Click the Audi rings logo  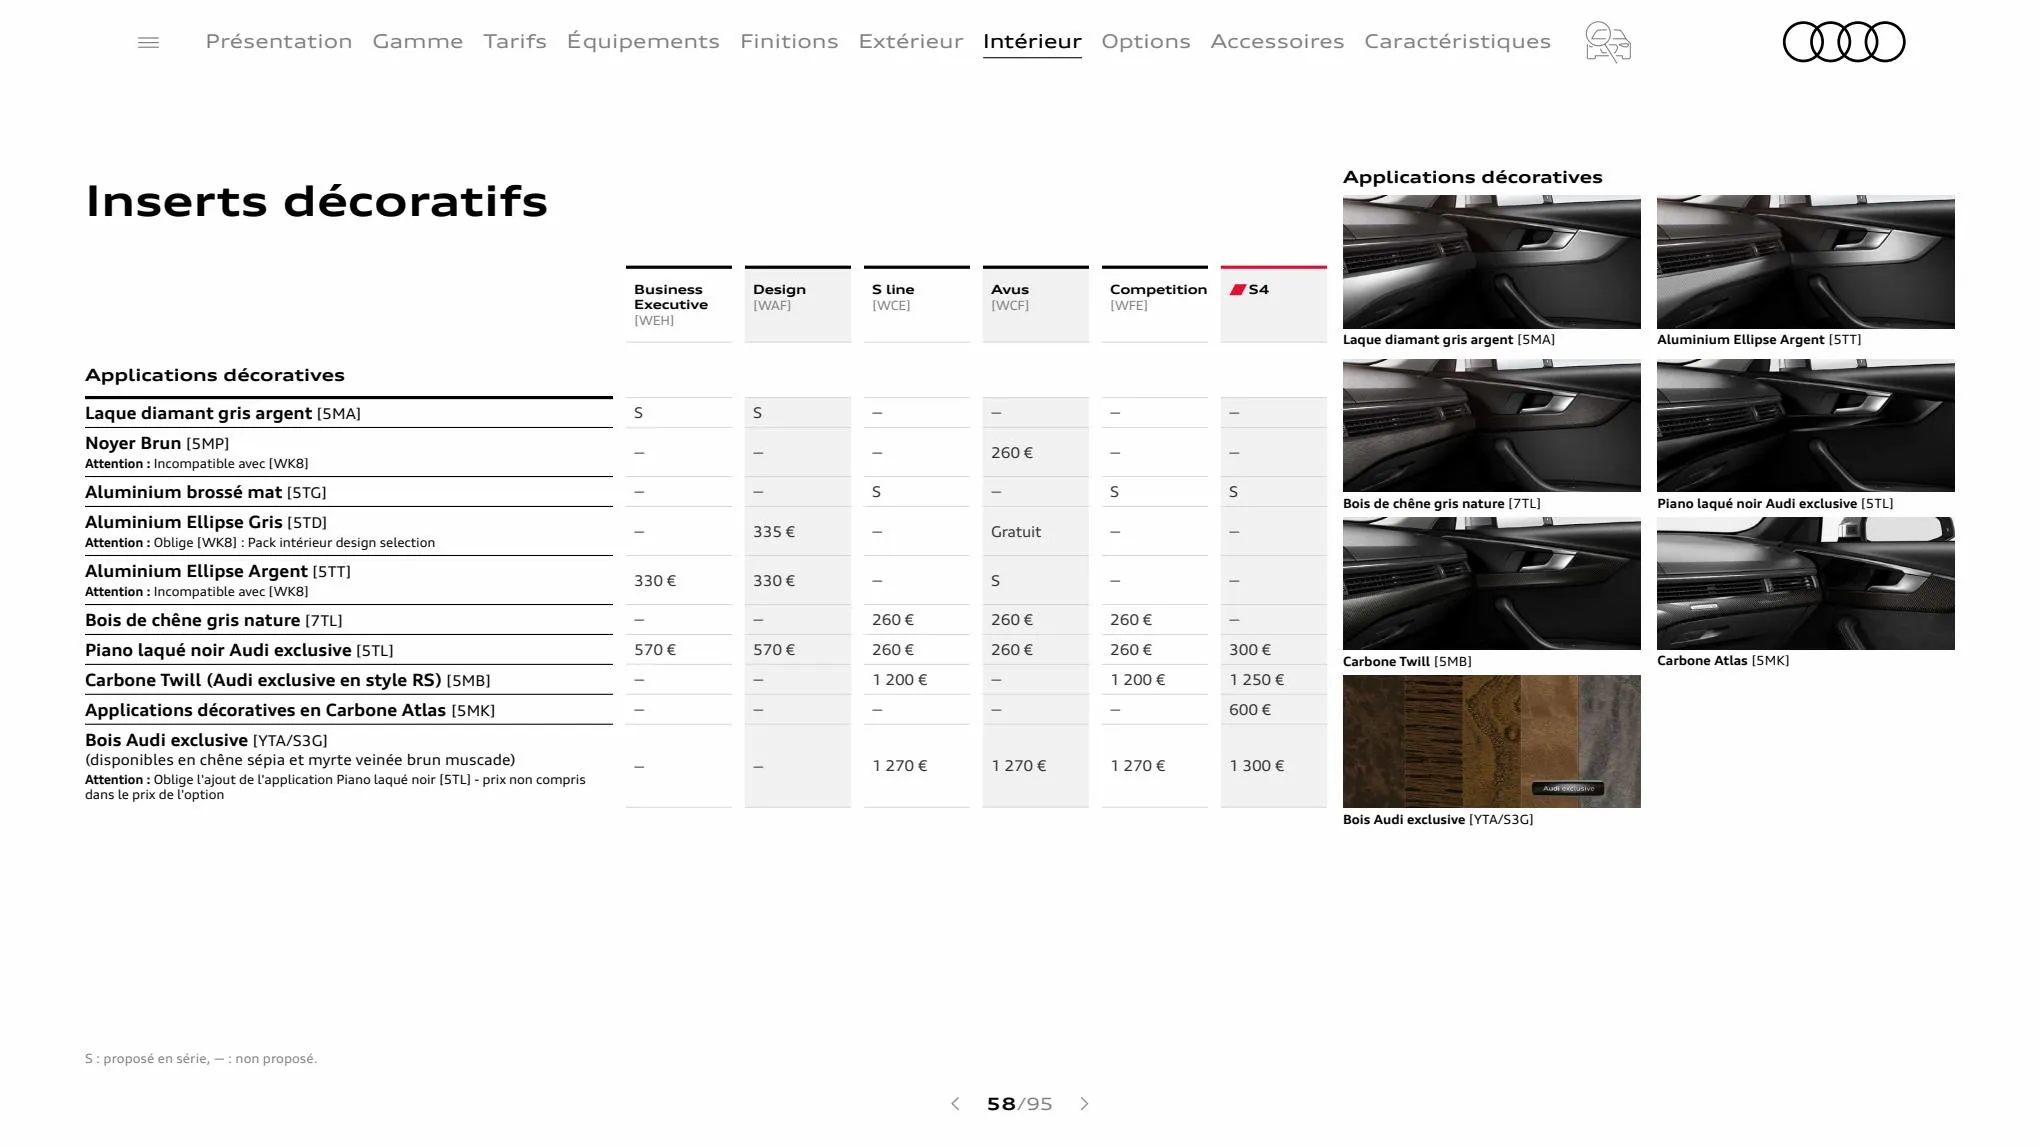coord(1844,42)
